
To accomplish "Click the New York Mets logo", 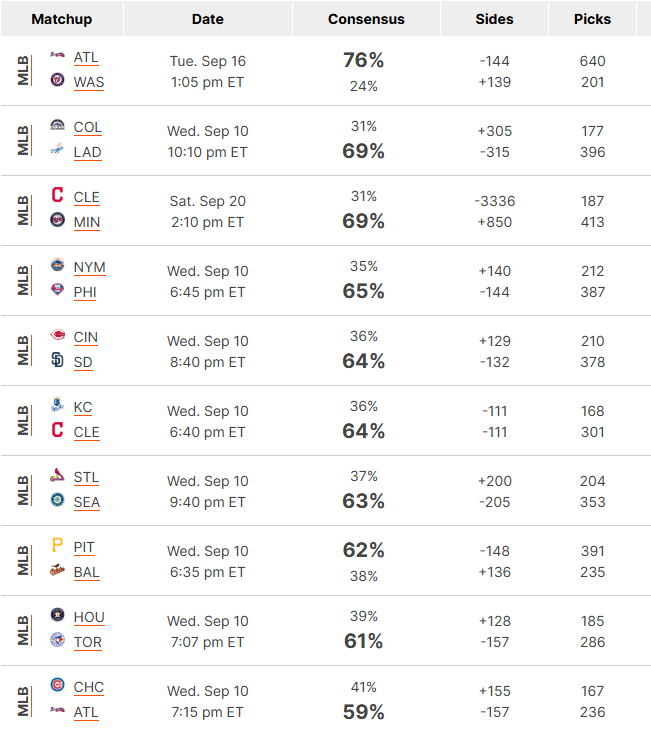I will [57, 265].
